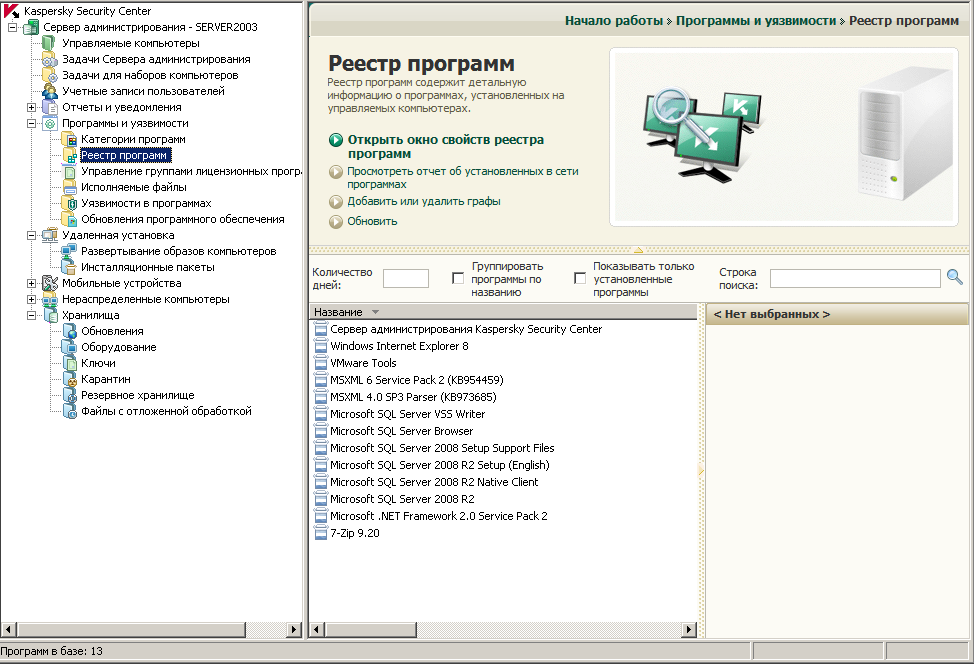Click the Отчеты и уведомления icon
The width and height of the screenshot is (974, 664).
point(49,107)
